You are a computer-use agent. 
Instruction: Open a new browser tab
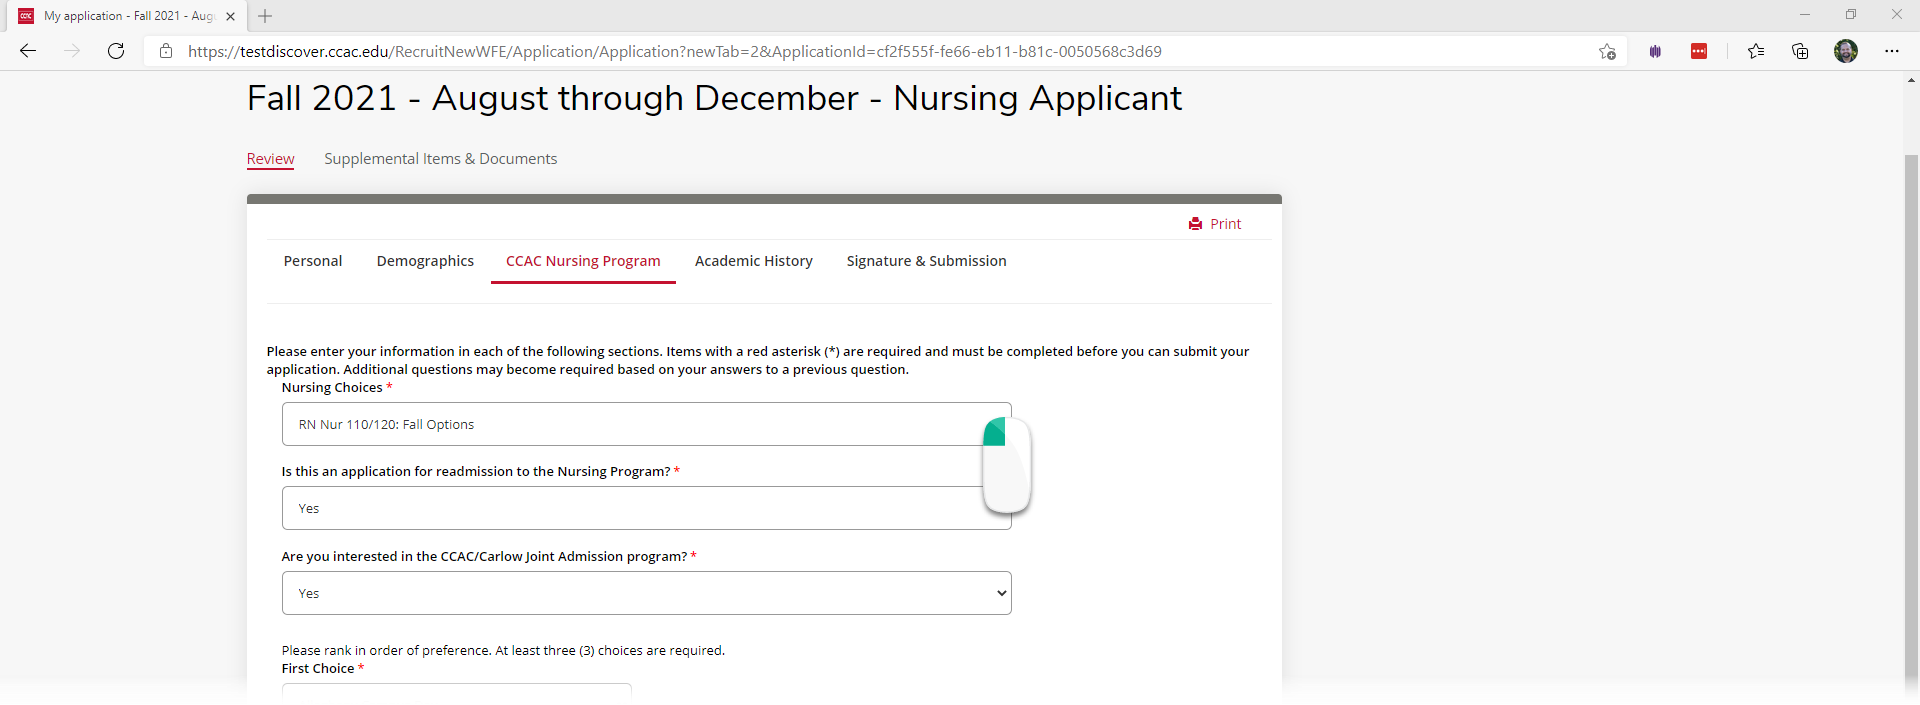pos(265,16)
